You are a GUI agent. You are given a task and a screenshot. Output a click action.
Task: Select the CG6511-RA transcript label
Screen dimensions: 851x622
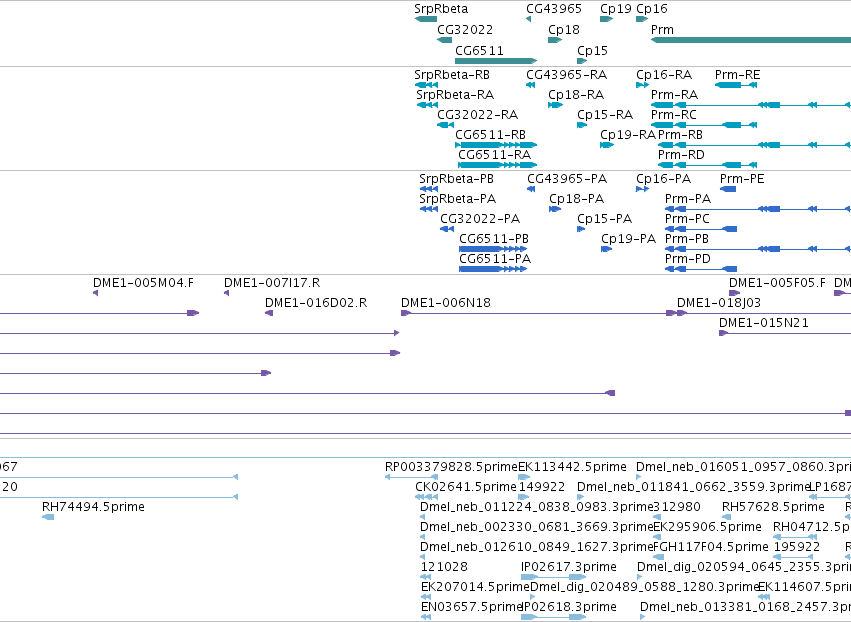494,155
